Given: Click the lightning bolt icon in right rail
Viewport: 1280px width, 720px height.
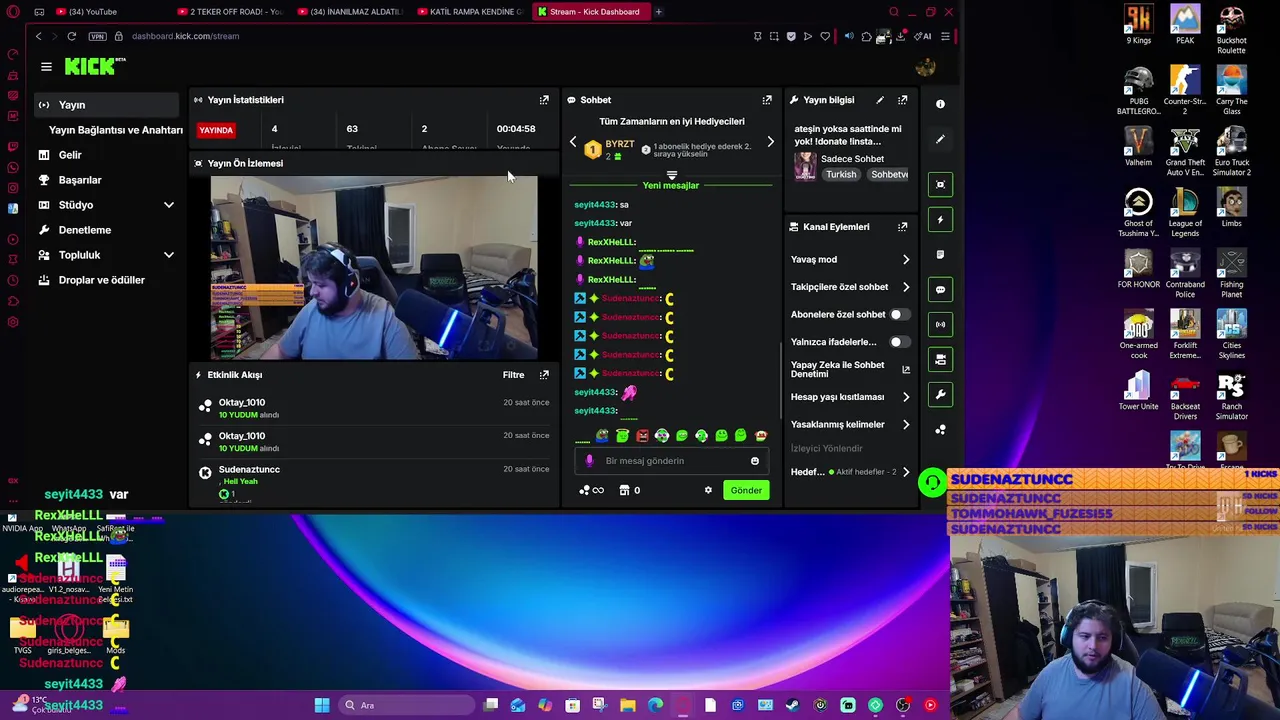Looking at the screenshot, I should point(940,219).
